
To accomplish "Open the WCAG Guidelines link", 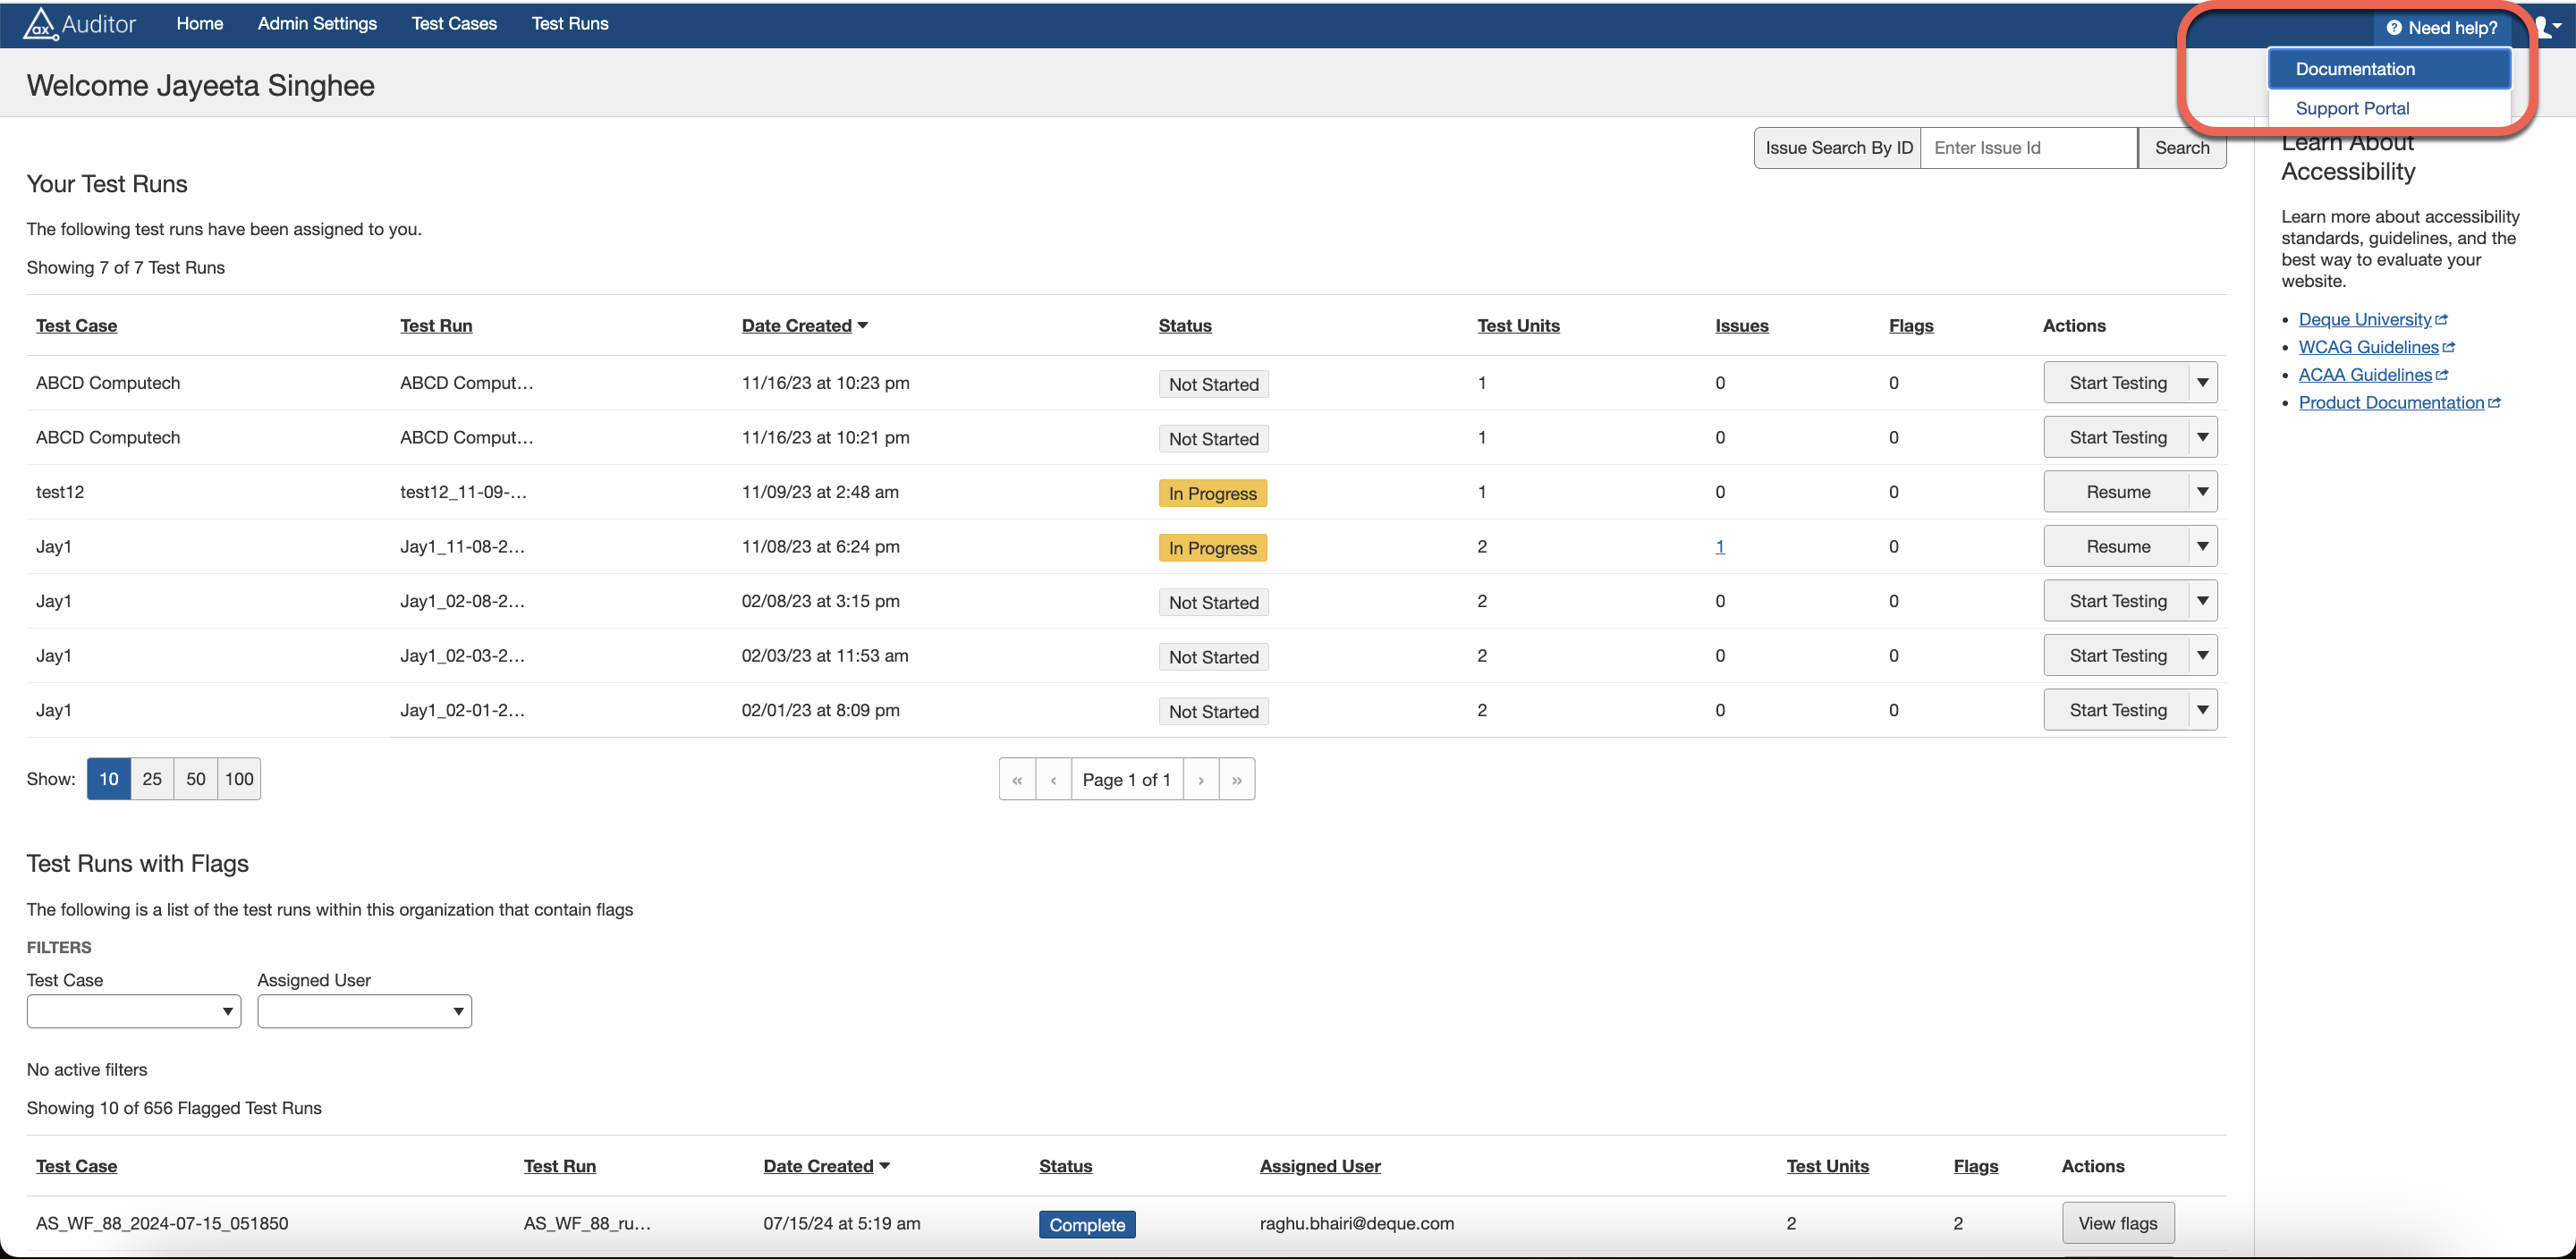I will (2370, 346).
